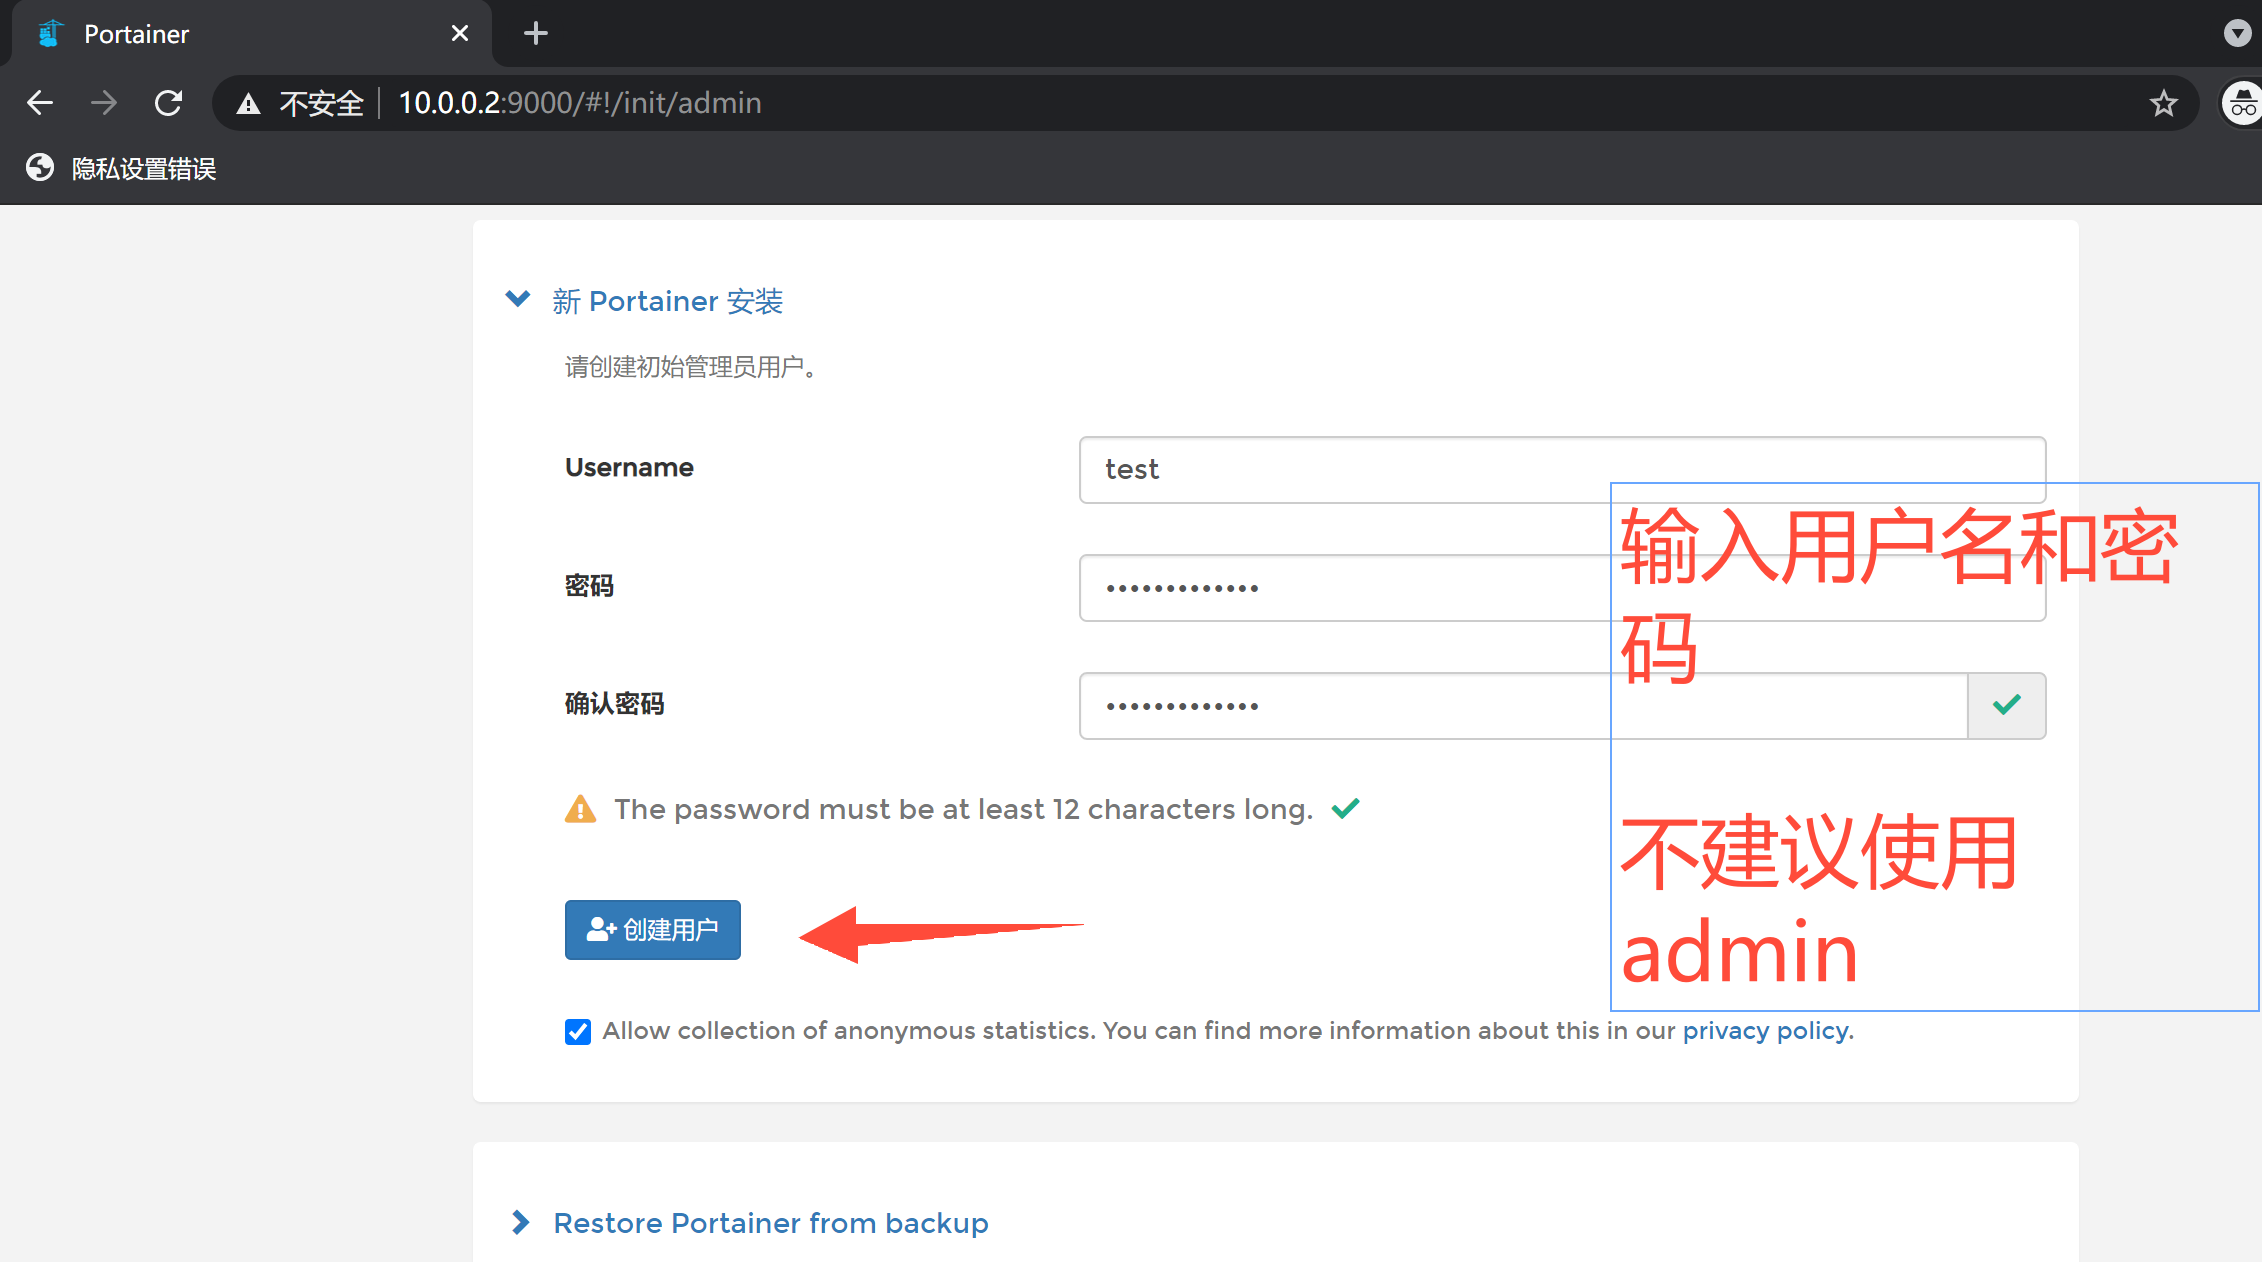2262x1262 pixels.
Task: Click the 确认密码 confirm field
Action: (x=1523, y=706)
